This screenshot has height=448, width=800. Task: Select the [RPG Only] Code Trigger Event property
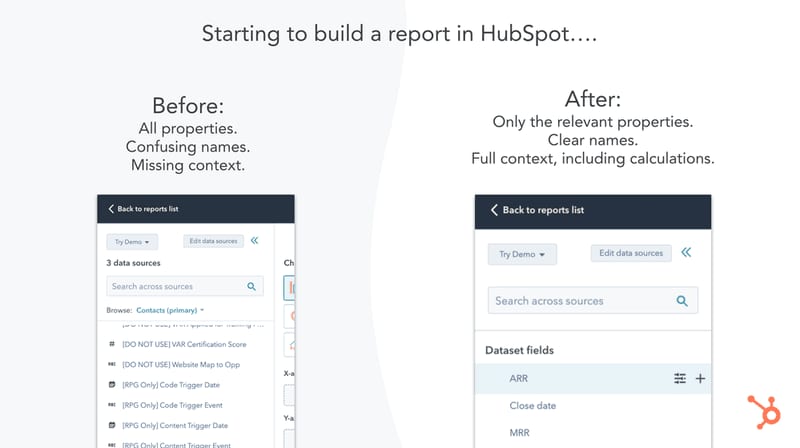coord(172,405)
